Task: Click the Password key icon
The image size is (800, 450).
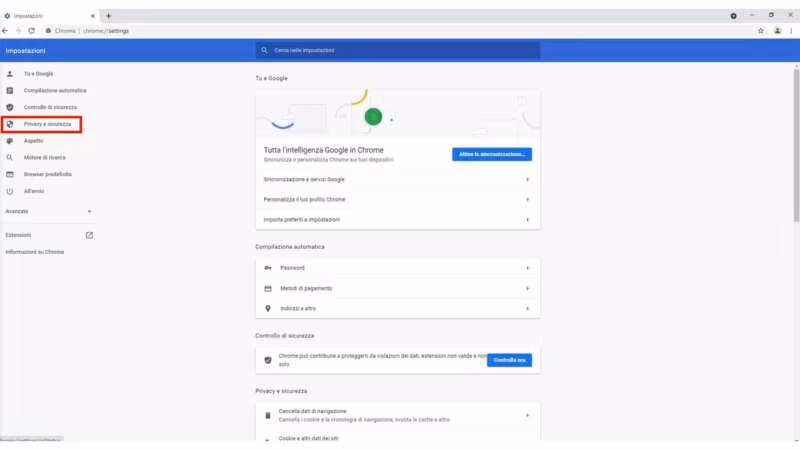Action: click(268, 268)
